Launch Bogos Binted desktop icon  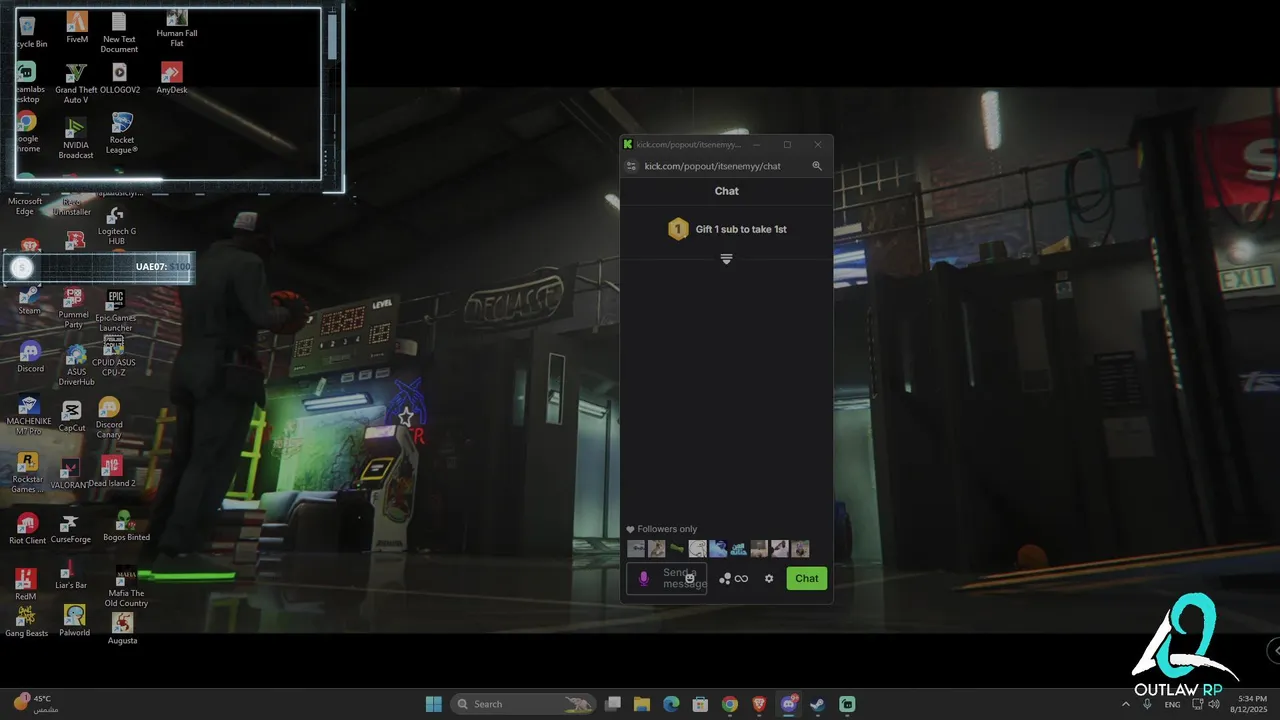[x=126, y=526]
